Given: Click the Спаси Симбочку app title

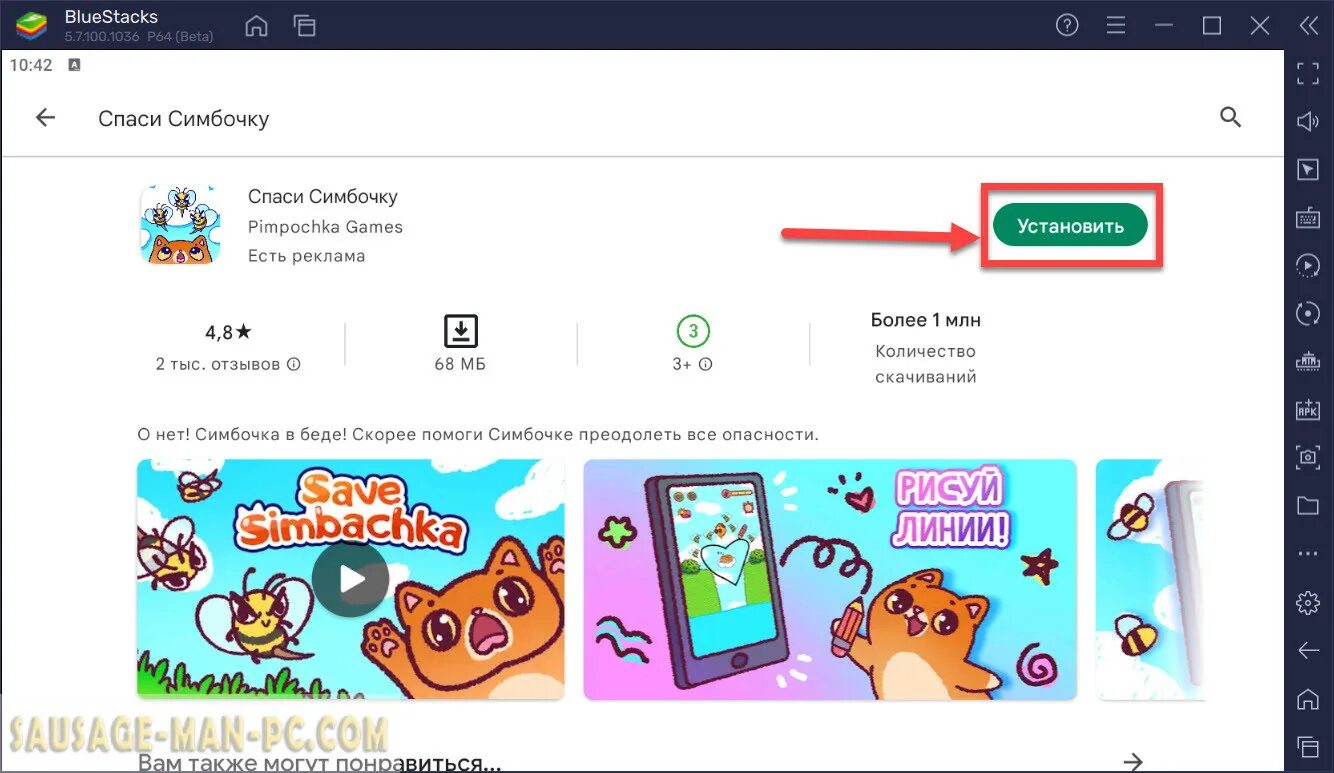Looking at the screenshot, I should 322,197.
